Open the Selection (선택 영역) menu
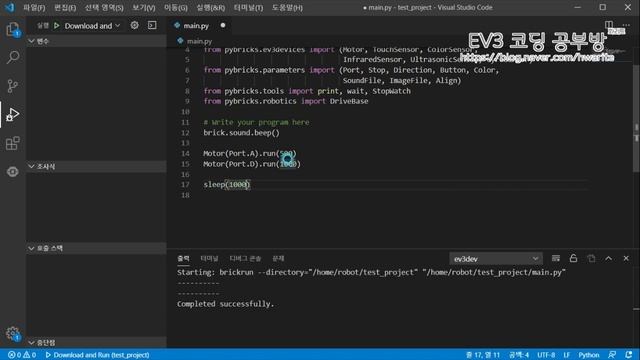Screen dimensions: 640x360 [x=104, y=7]
